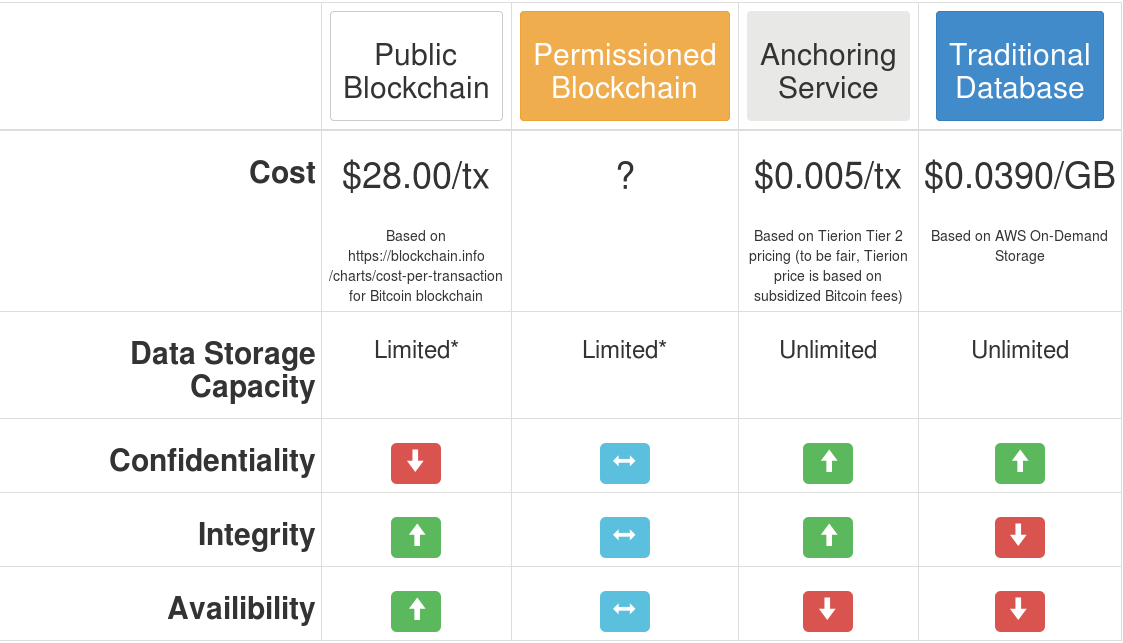Click the $28.00/tx cost value

(415, 175)
